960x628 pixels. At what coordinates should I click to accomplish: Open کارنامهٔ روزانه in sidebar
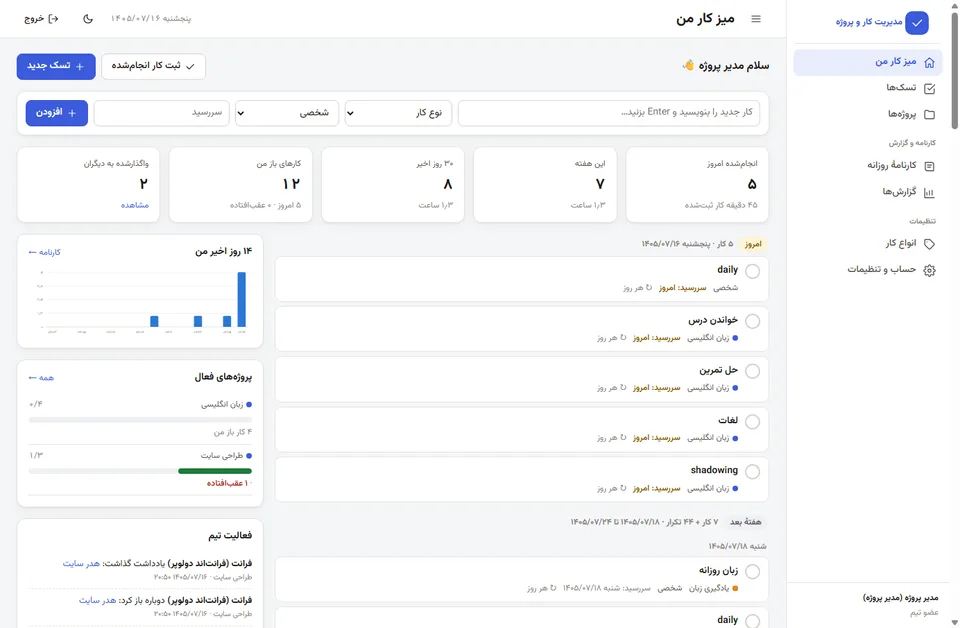coord(868,166)
